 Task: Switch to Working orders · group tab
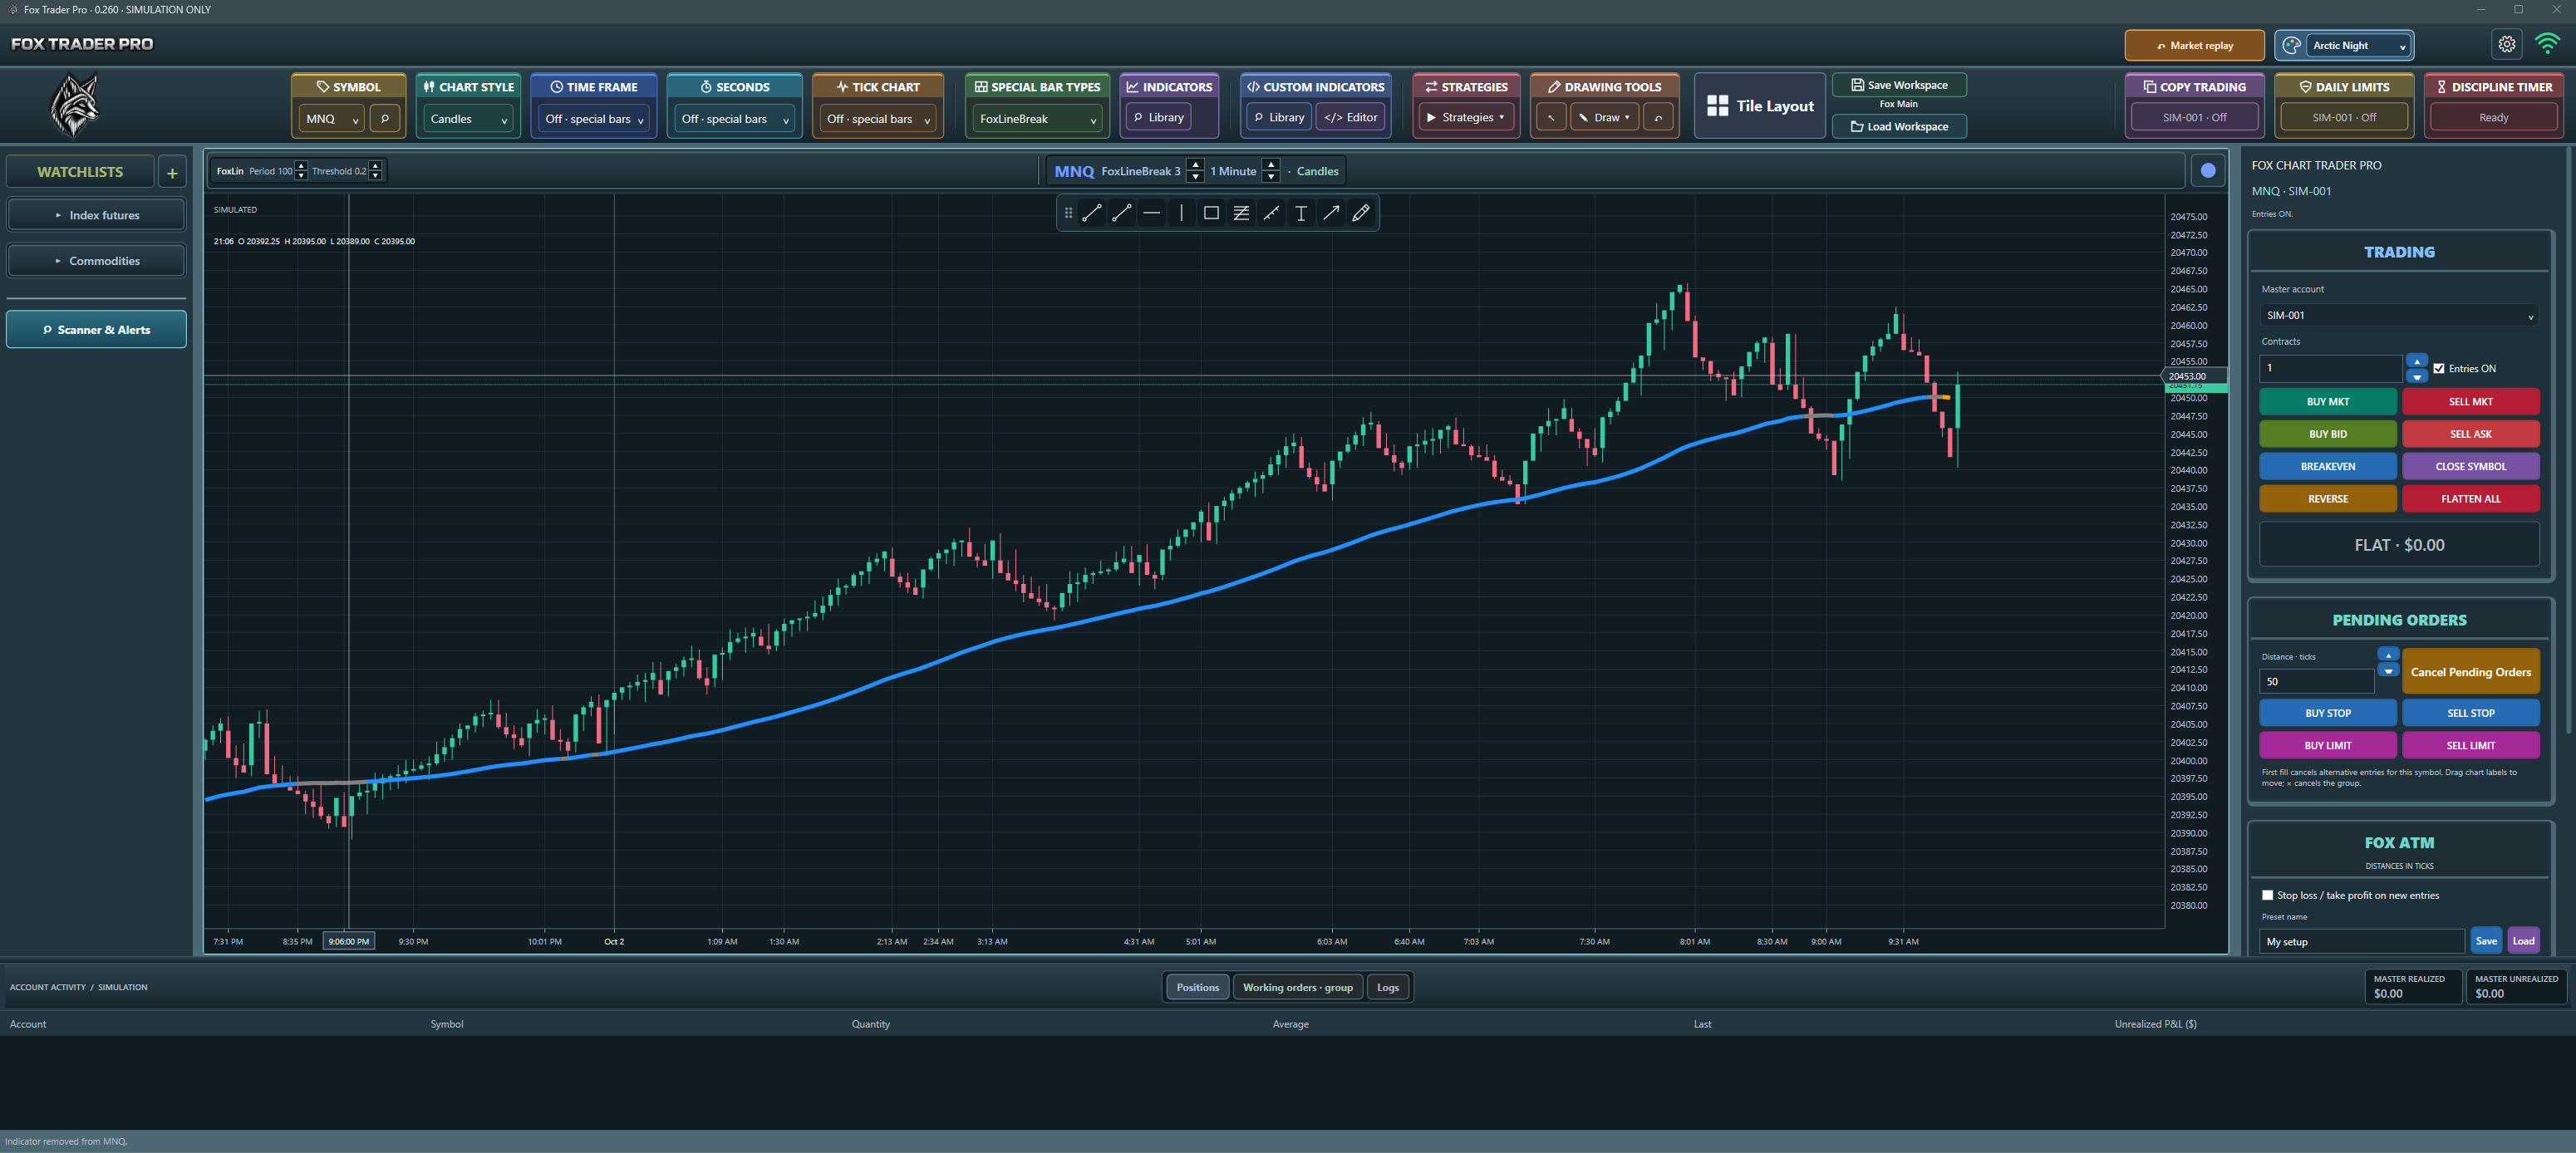[1297, 987]
